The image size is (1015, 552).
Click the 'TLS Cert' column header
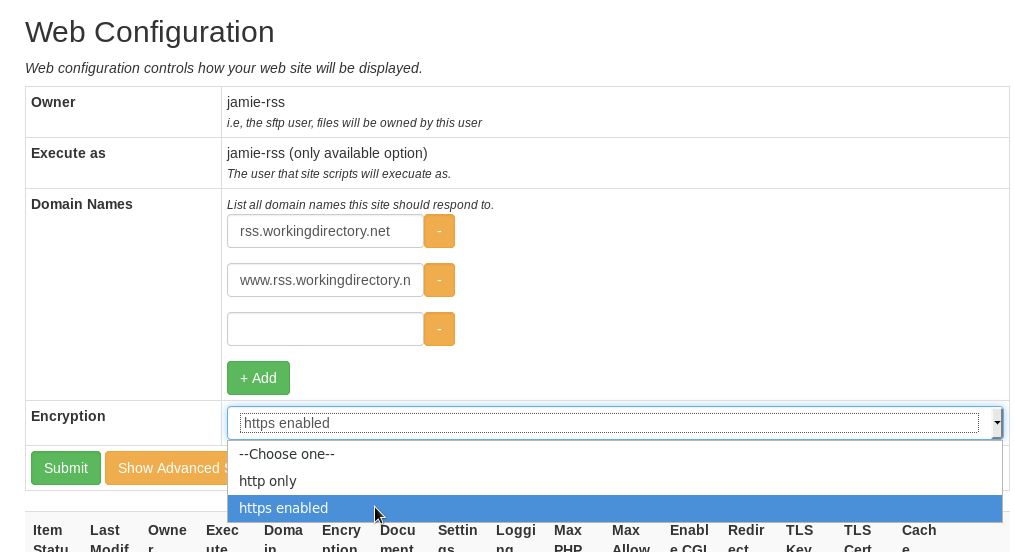click(858, 538)
